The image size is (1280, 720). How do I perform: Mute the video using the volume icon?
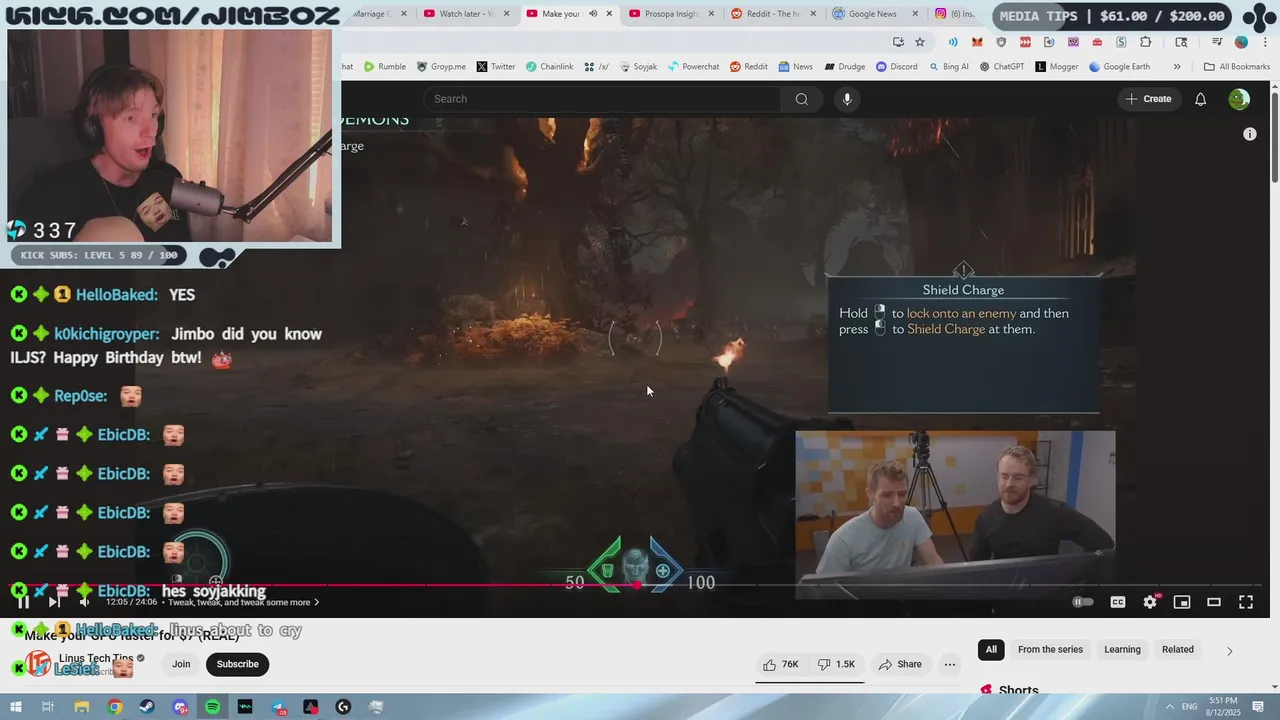(x=84, y=601)
